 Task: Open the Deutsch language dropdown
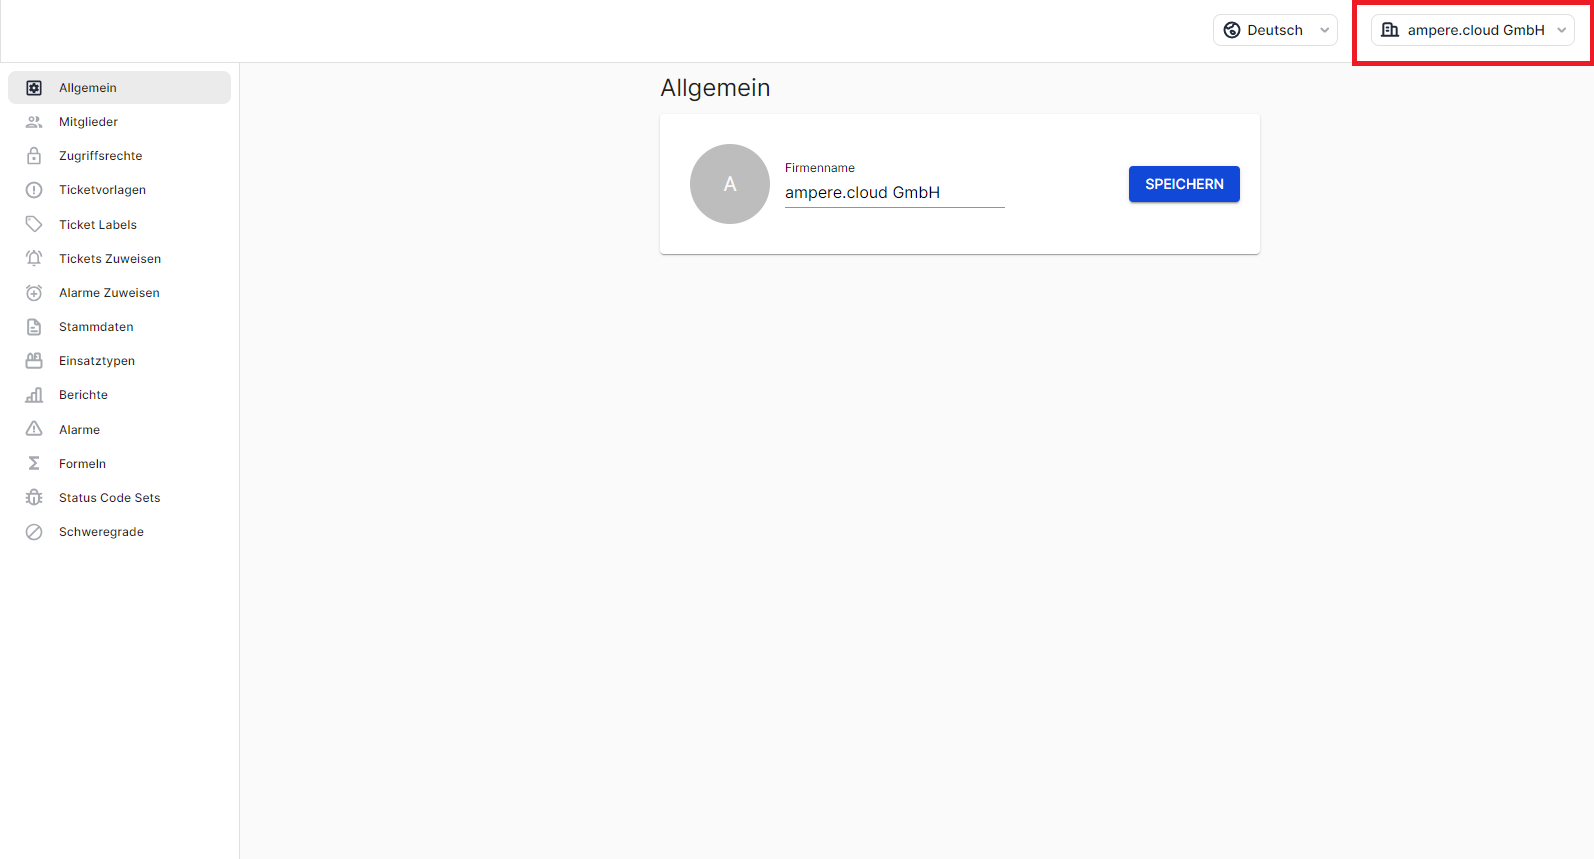click(x=1275, y=30)
